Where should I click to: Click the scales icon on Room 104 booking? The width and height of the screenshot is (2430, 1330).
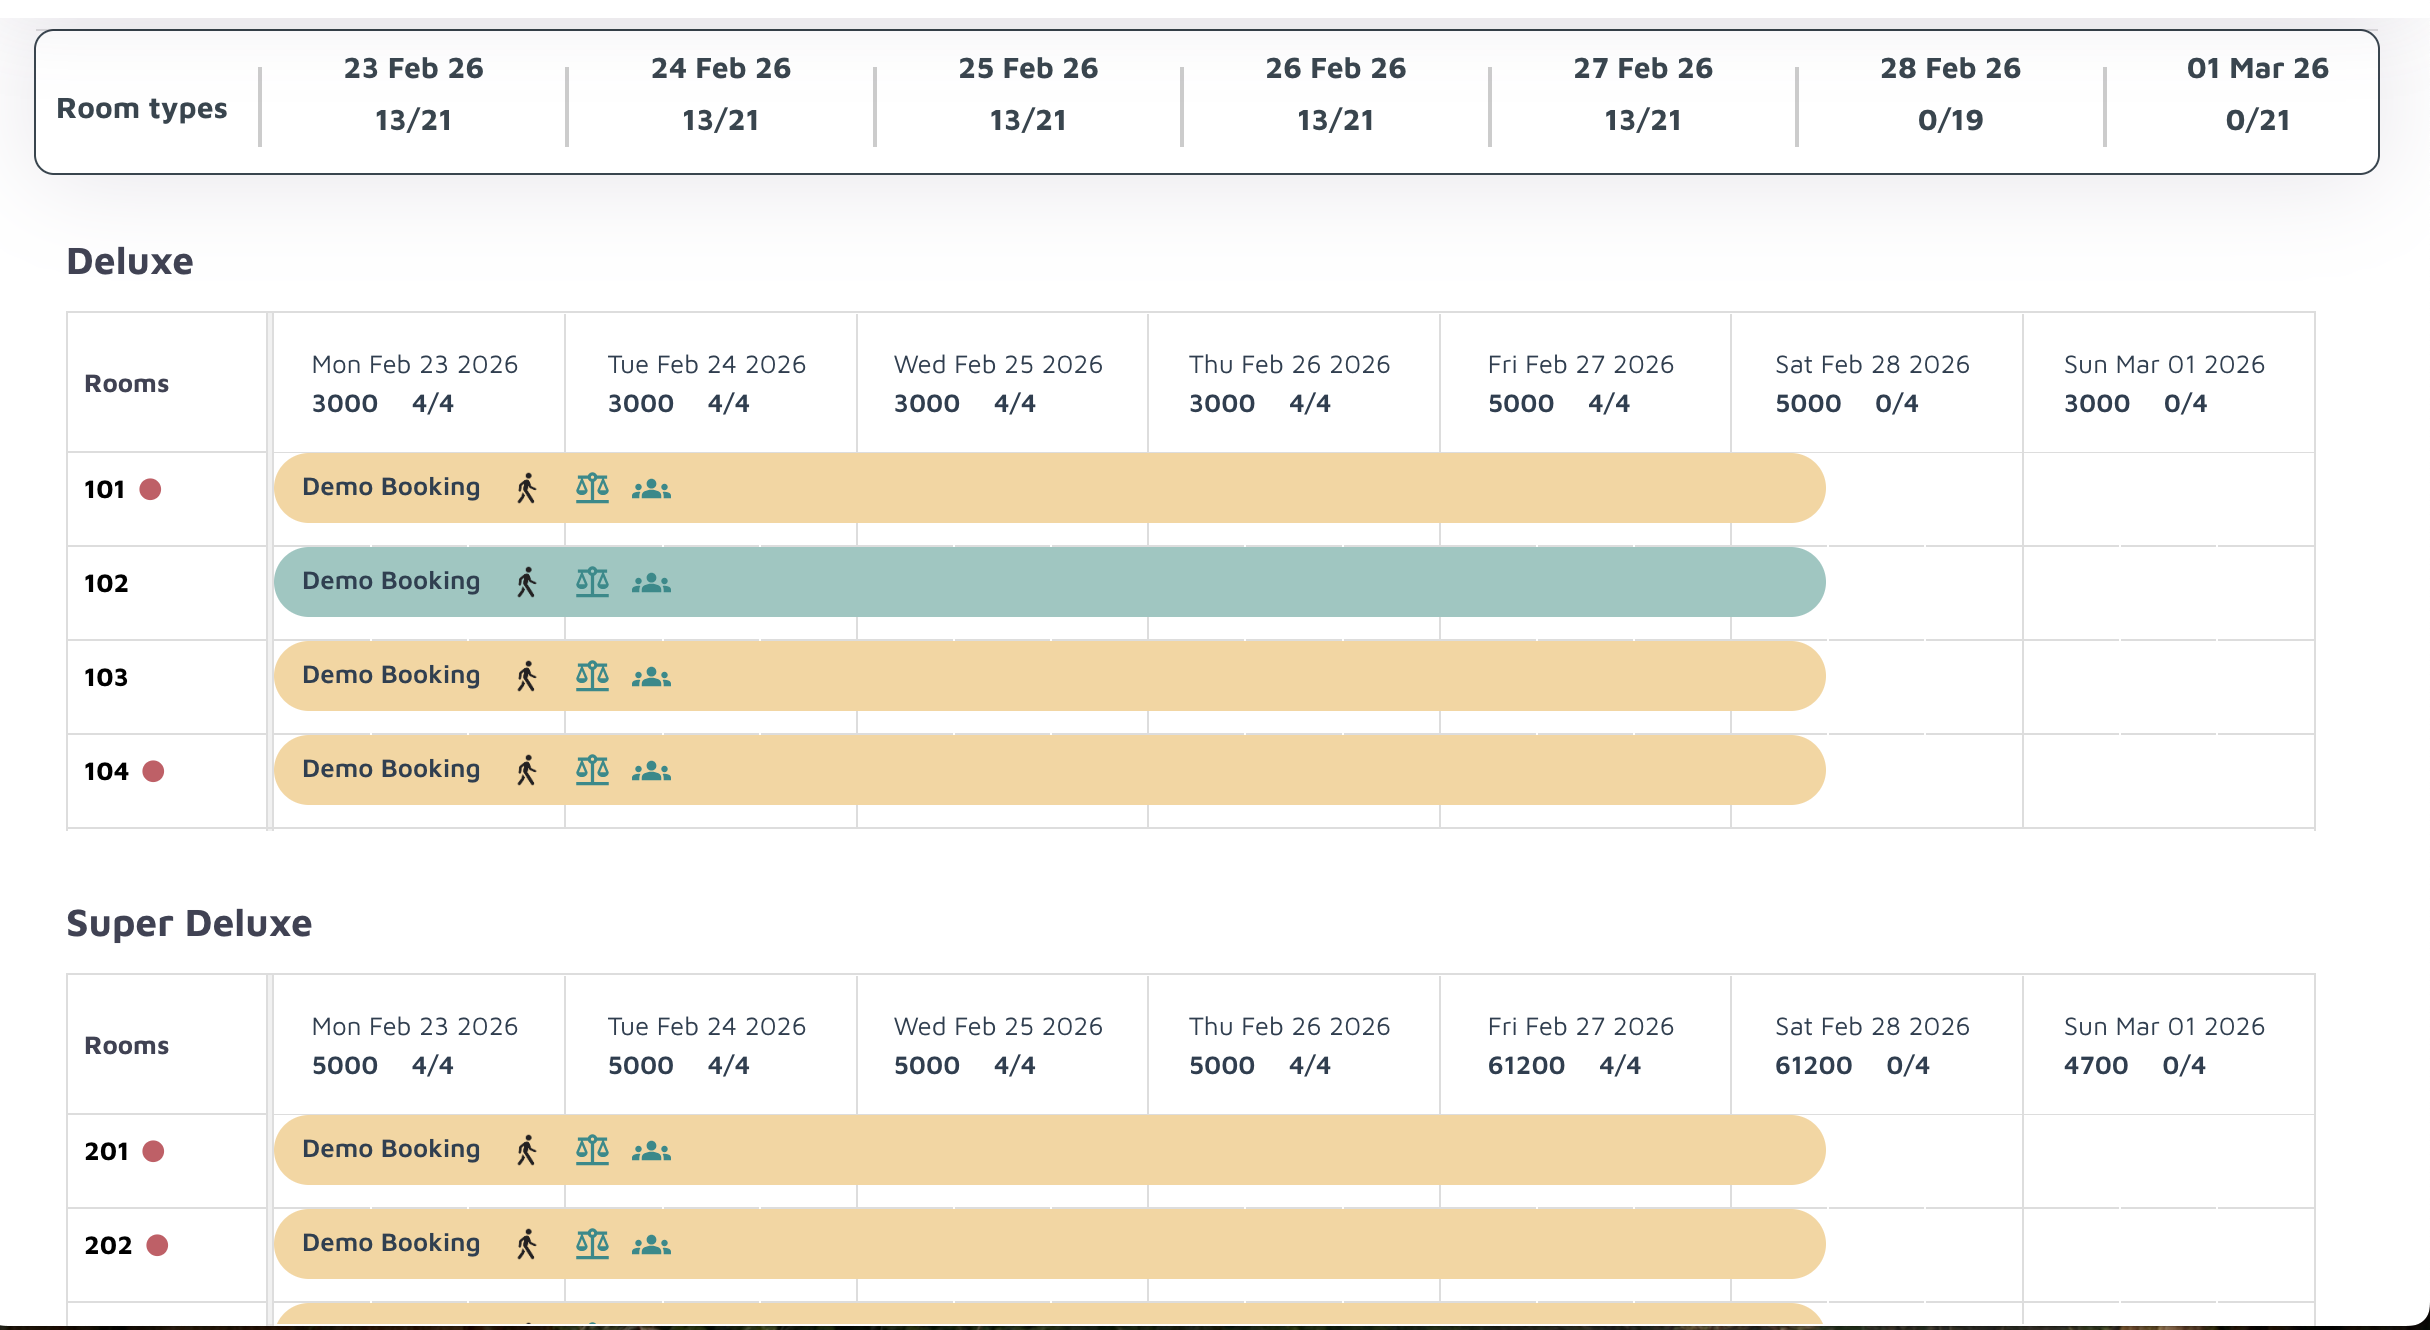pos(592,769)
